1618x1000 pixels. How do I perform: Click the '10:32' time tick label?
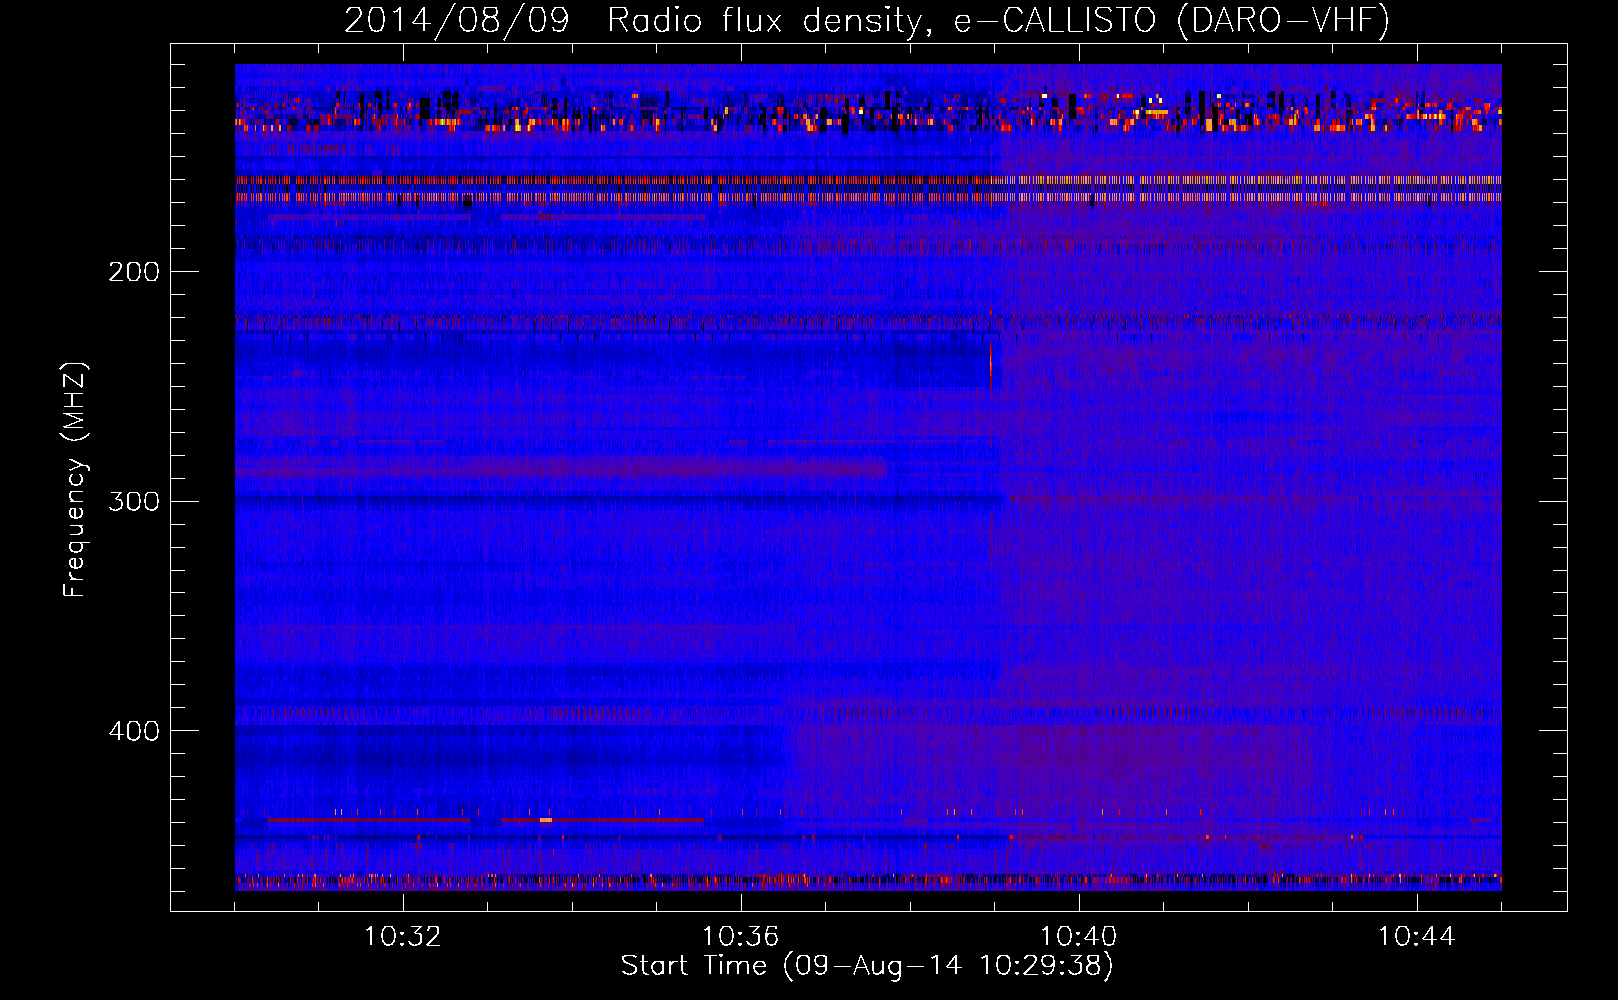403,937
